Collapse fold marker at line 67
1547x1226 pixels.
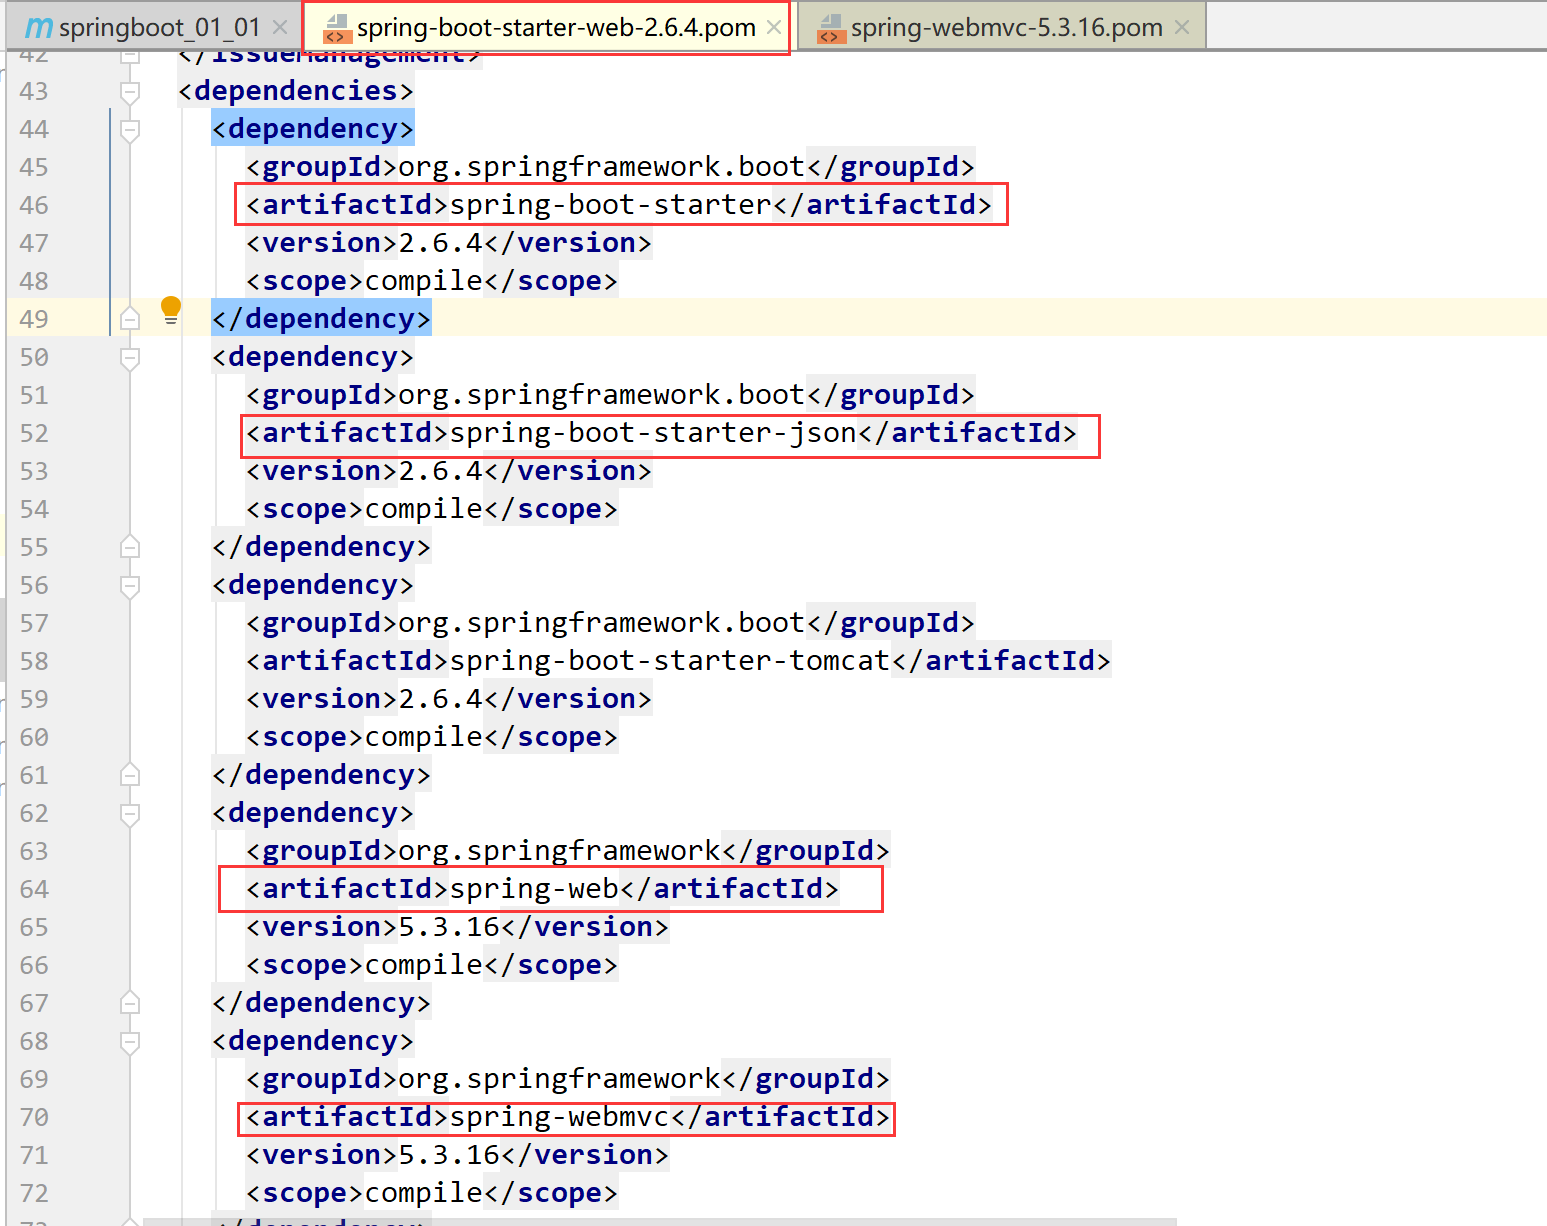point(129,1002)
